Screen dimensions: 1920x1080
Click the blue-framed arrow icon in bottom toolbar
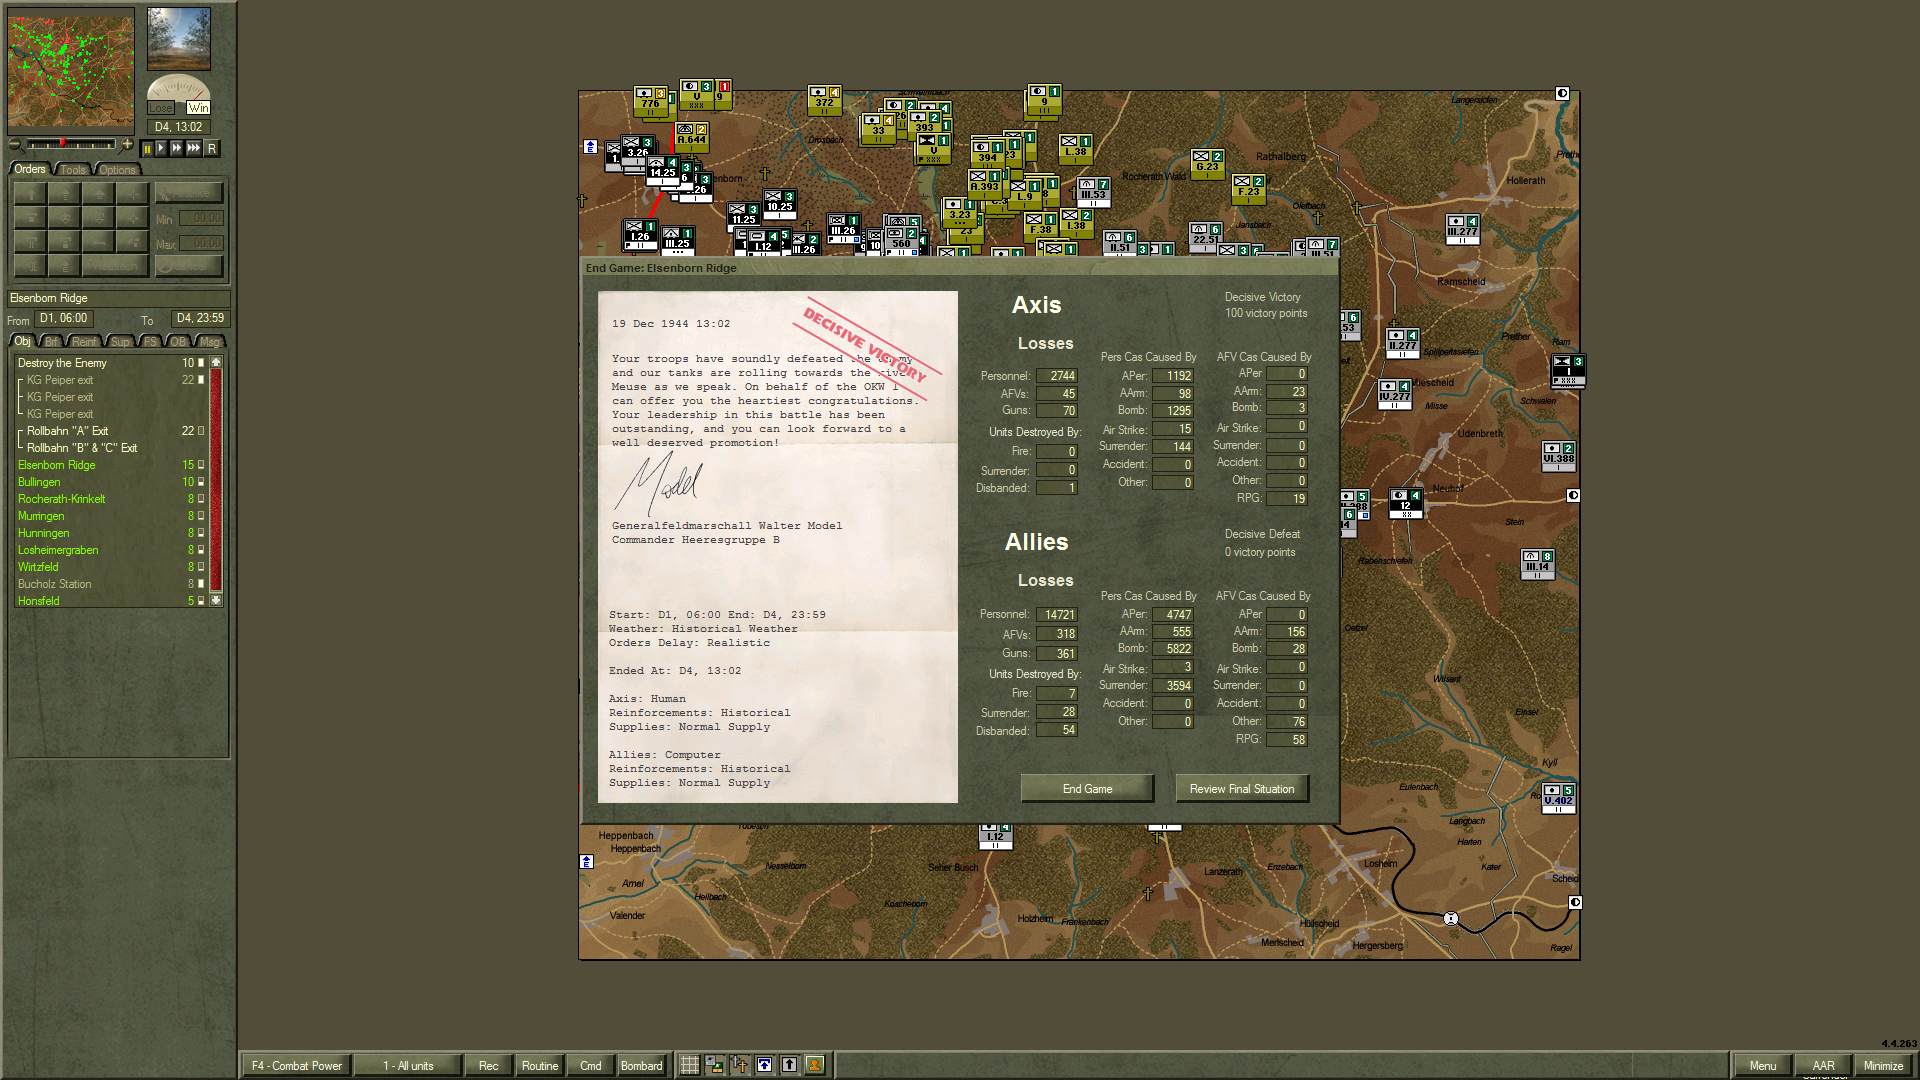[x=765, y=1065]
